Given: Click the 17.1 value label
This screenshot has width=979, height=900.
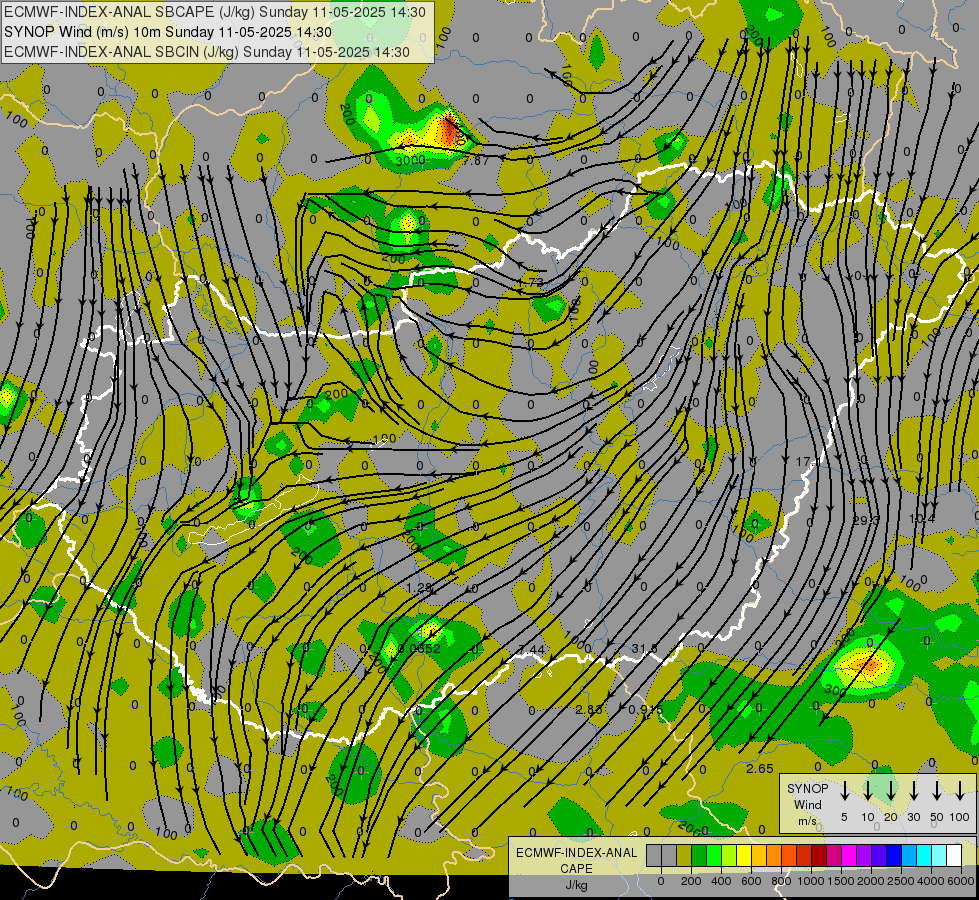Looking at the screenshot, I should (809, 462).
